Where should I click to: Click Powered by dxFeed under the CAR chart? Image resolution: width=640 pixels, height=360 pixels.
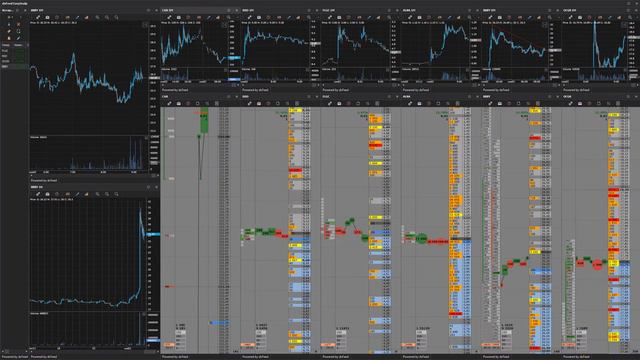click(175, 90)
